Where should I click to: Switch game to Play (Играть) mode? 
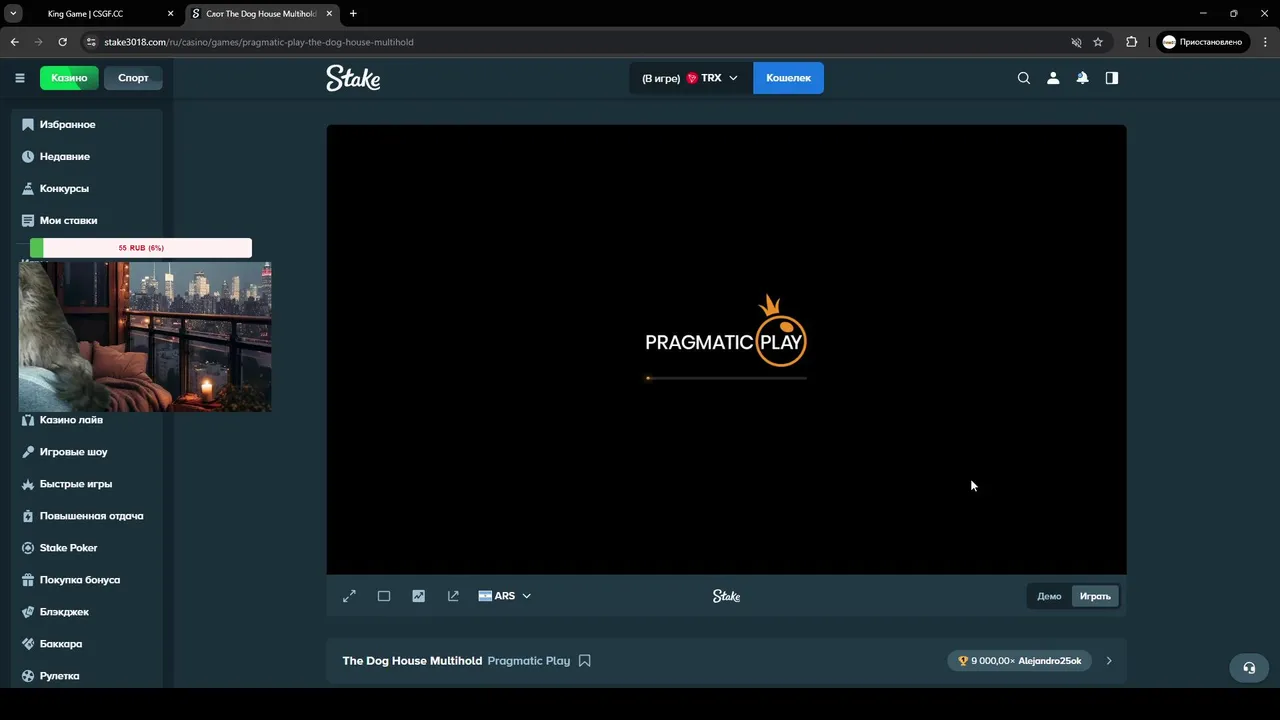click(1095, 596)
